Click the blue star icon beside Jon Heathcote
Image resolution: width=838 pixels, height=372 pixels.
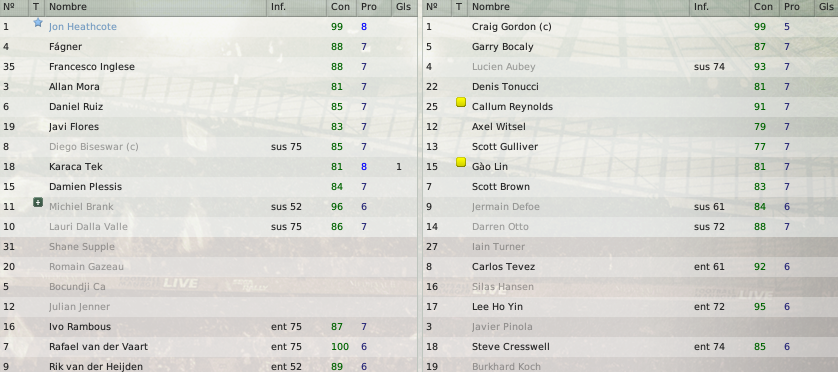37,22
